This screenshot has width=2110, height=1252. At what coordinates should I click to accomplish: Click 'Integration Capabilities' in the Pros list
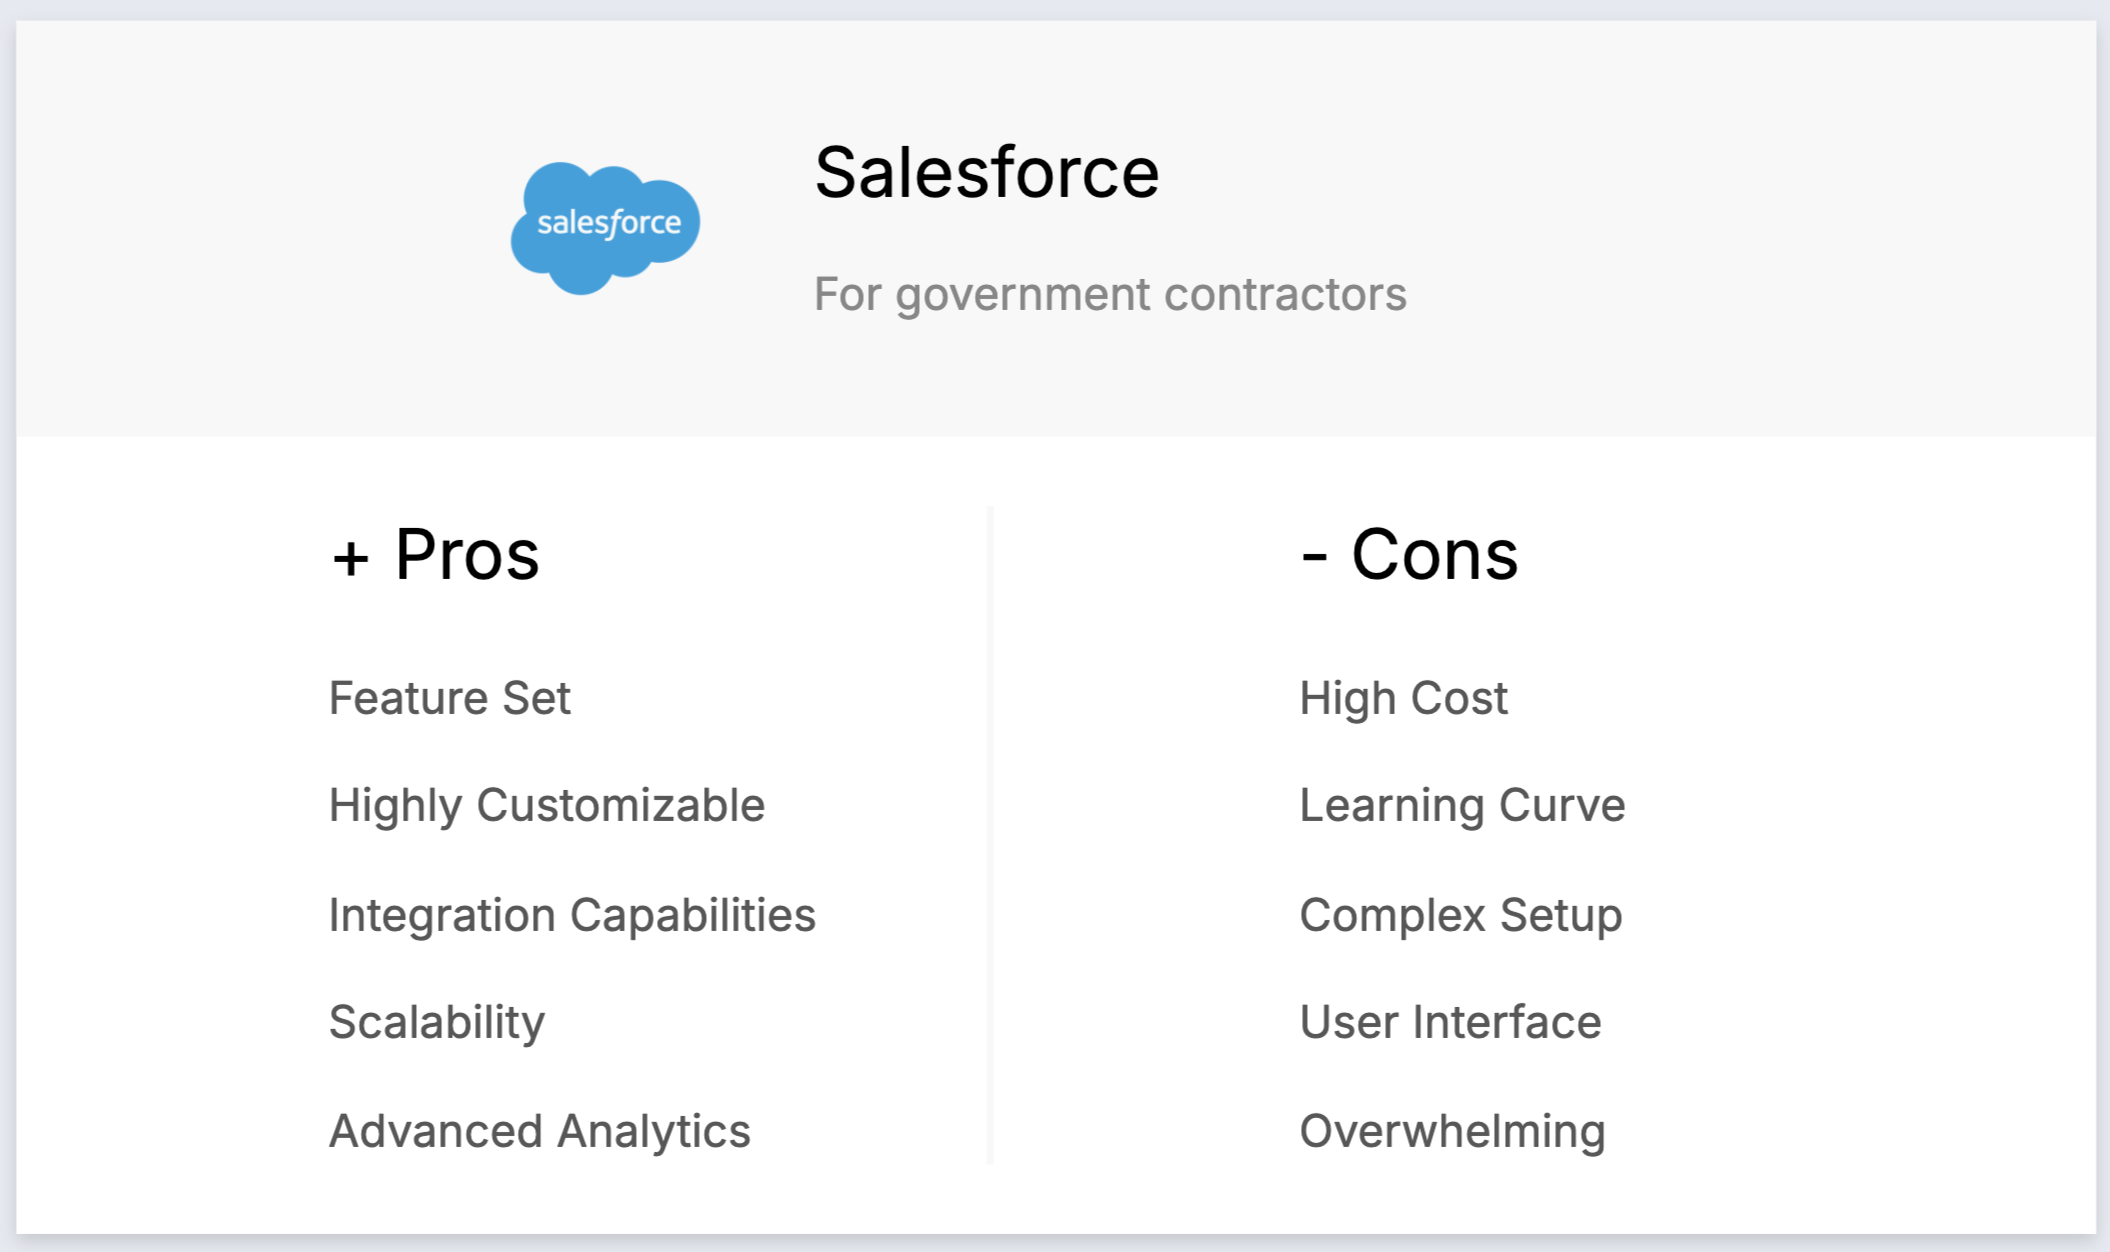(572, 915)
